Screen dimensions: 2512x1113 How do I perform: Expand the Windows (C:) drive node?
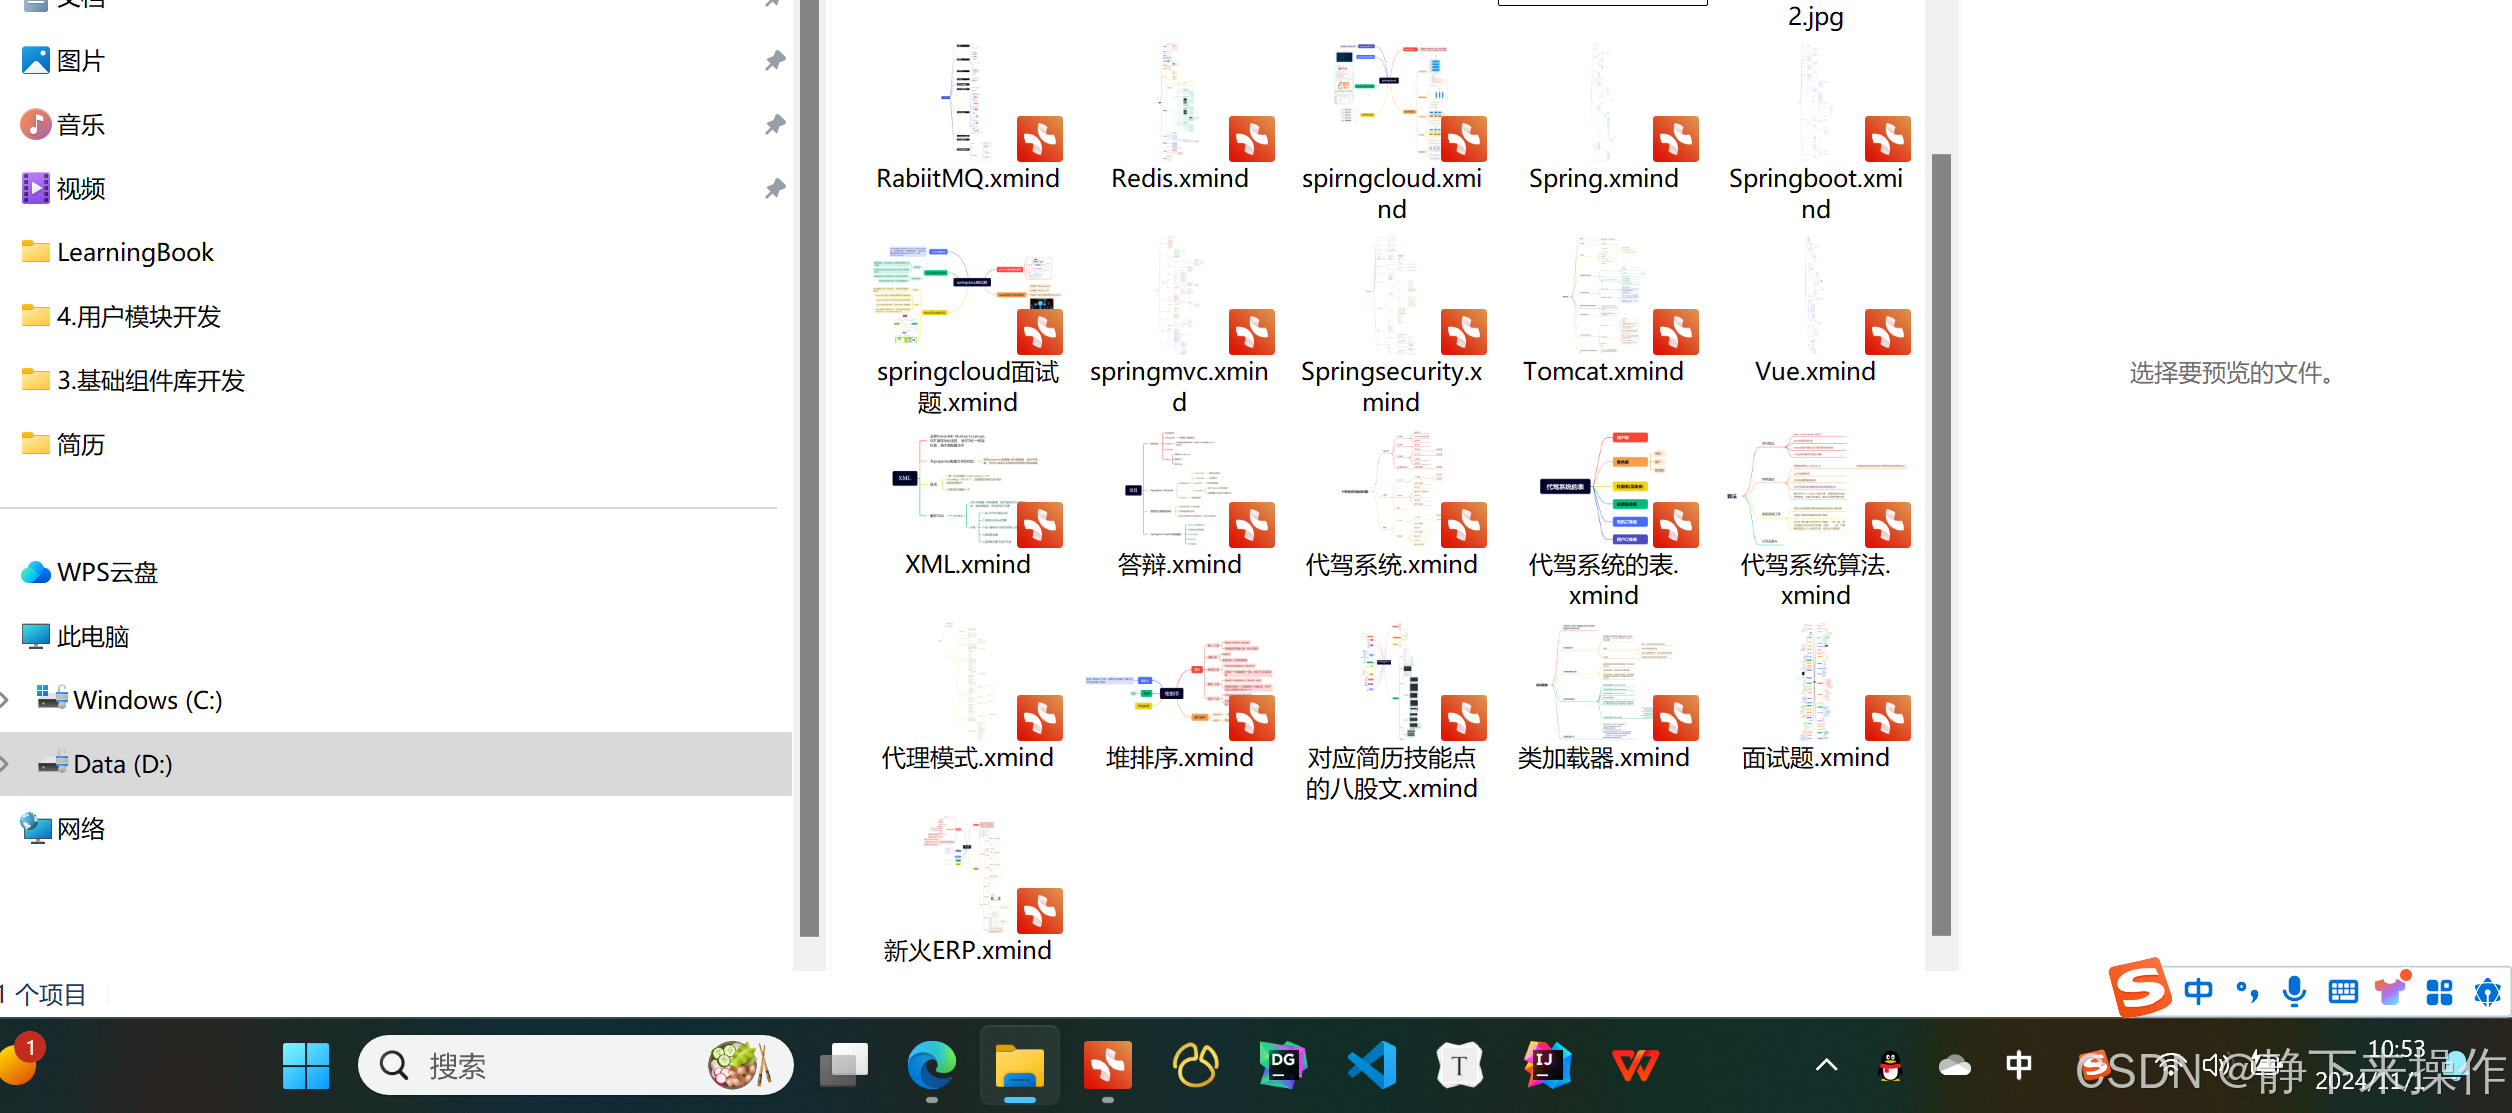(x=6, y=700)
